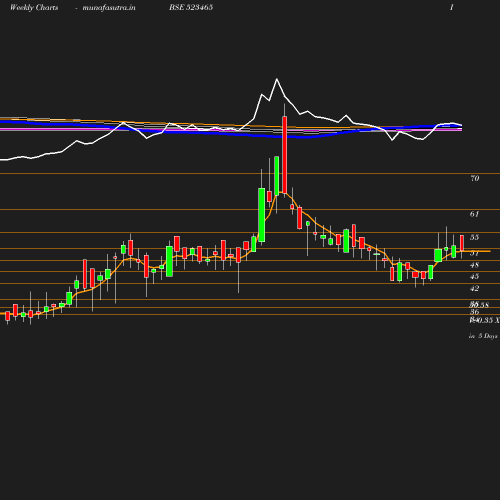Click the tall green candle before the peak

(262, 215)
